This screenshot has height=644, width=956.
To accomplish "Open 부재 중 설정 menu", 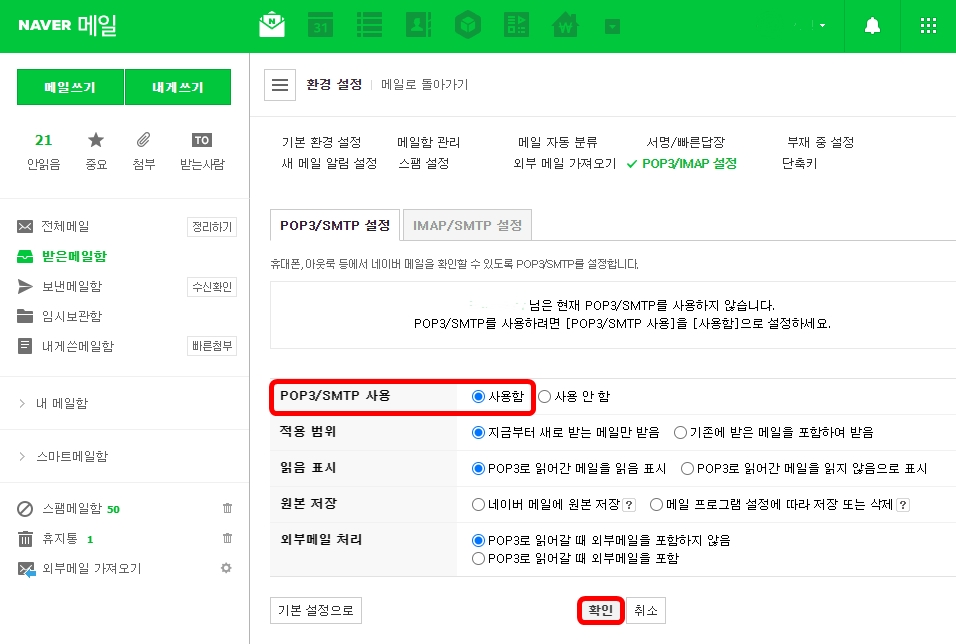I will 820,142.
